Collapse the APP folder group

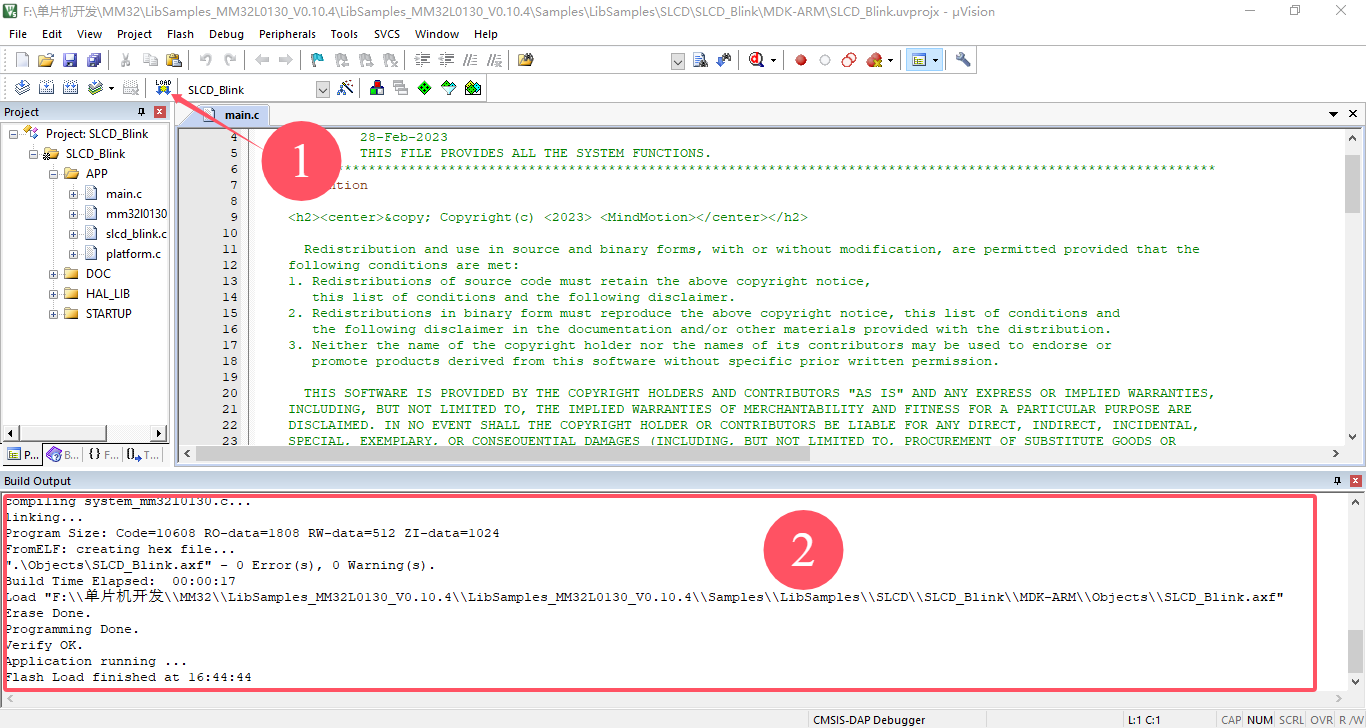click(x=54, y=174)
